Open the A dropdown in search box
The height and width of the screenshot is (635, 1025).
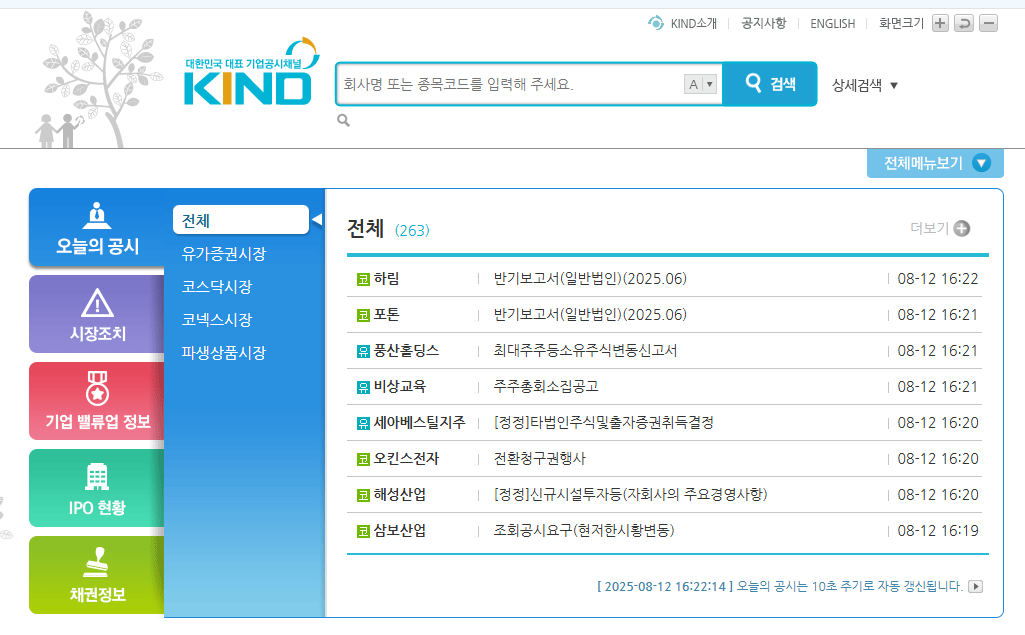pos(701,84)
